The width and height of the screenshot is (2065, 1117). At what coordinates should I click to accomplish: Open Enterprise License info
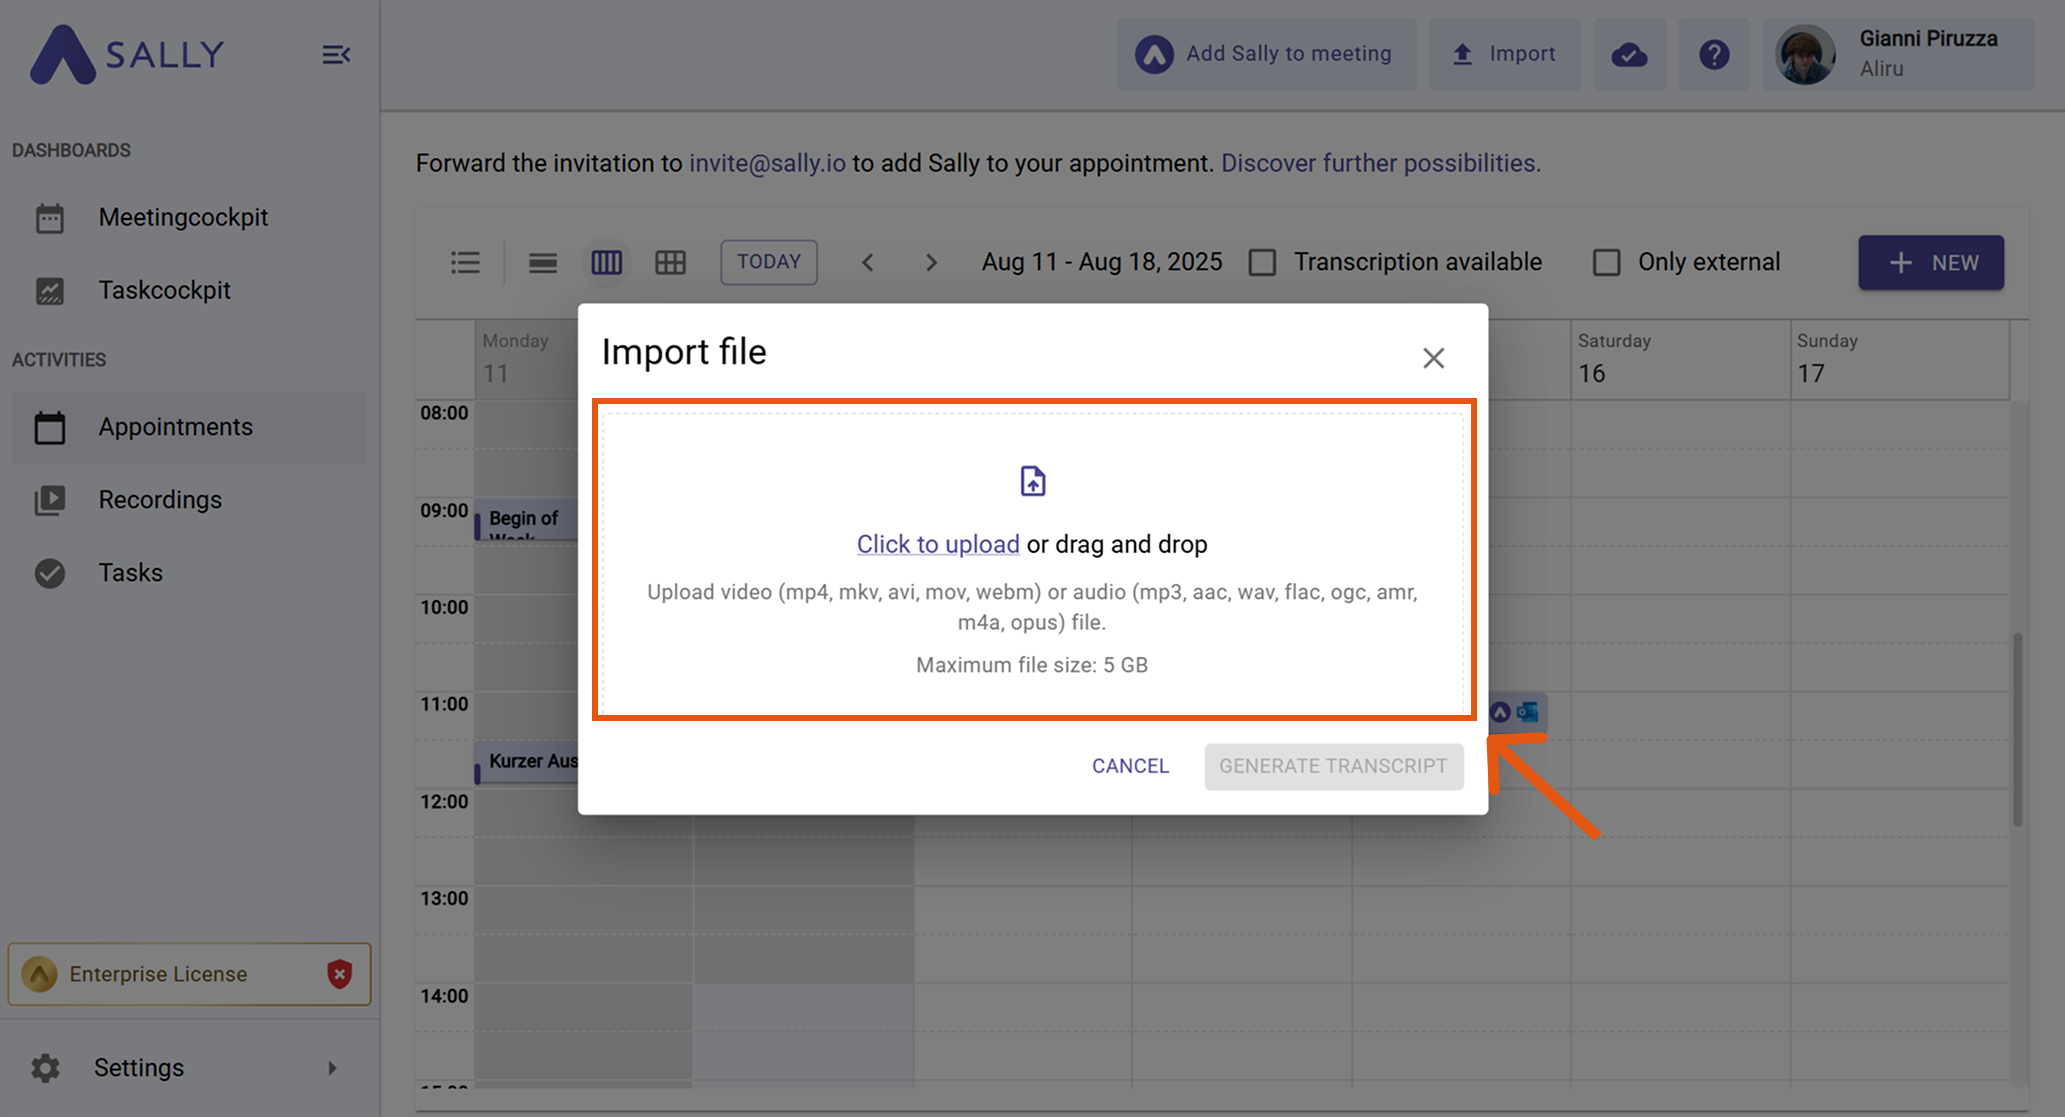pos(189,974)
